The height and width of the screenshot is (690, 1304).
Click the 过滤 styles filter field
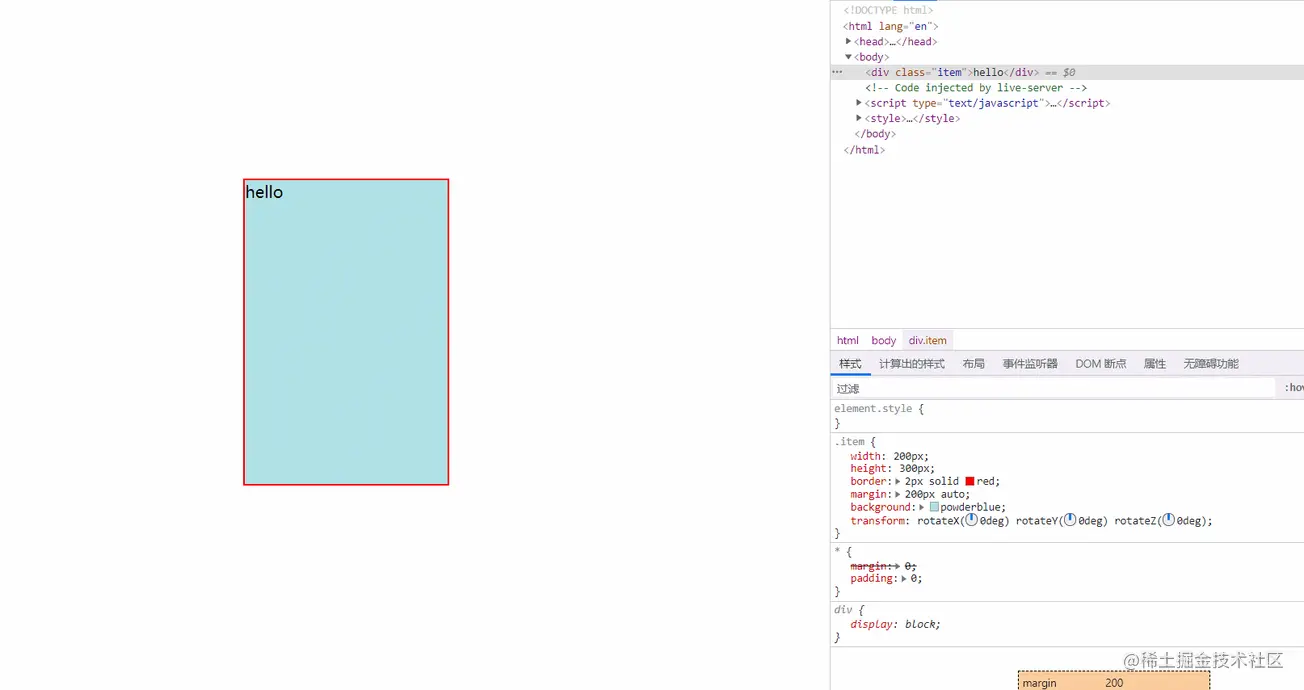point(1053,388)
